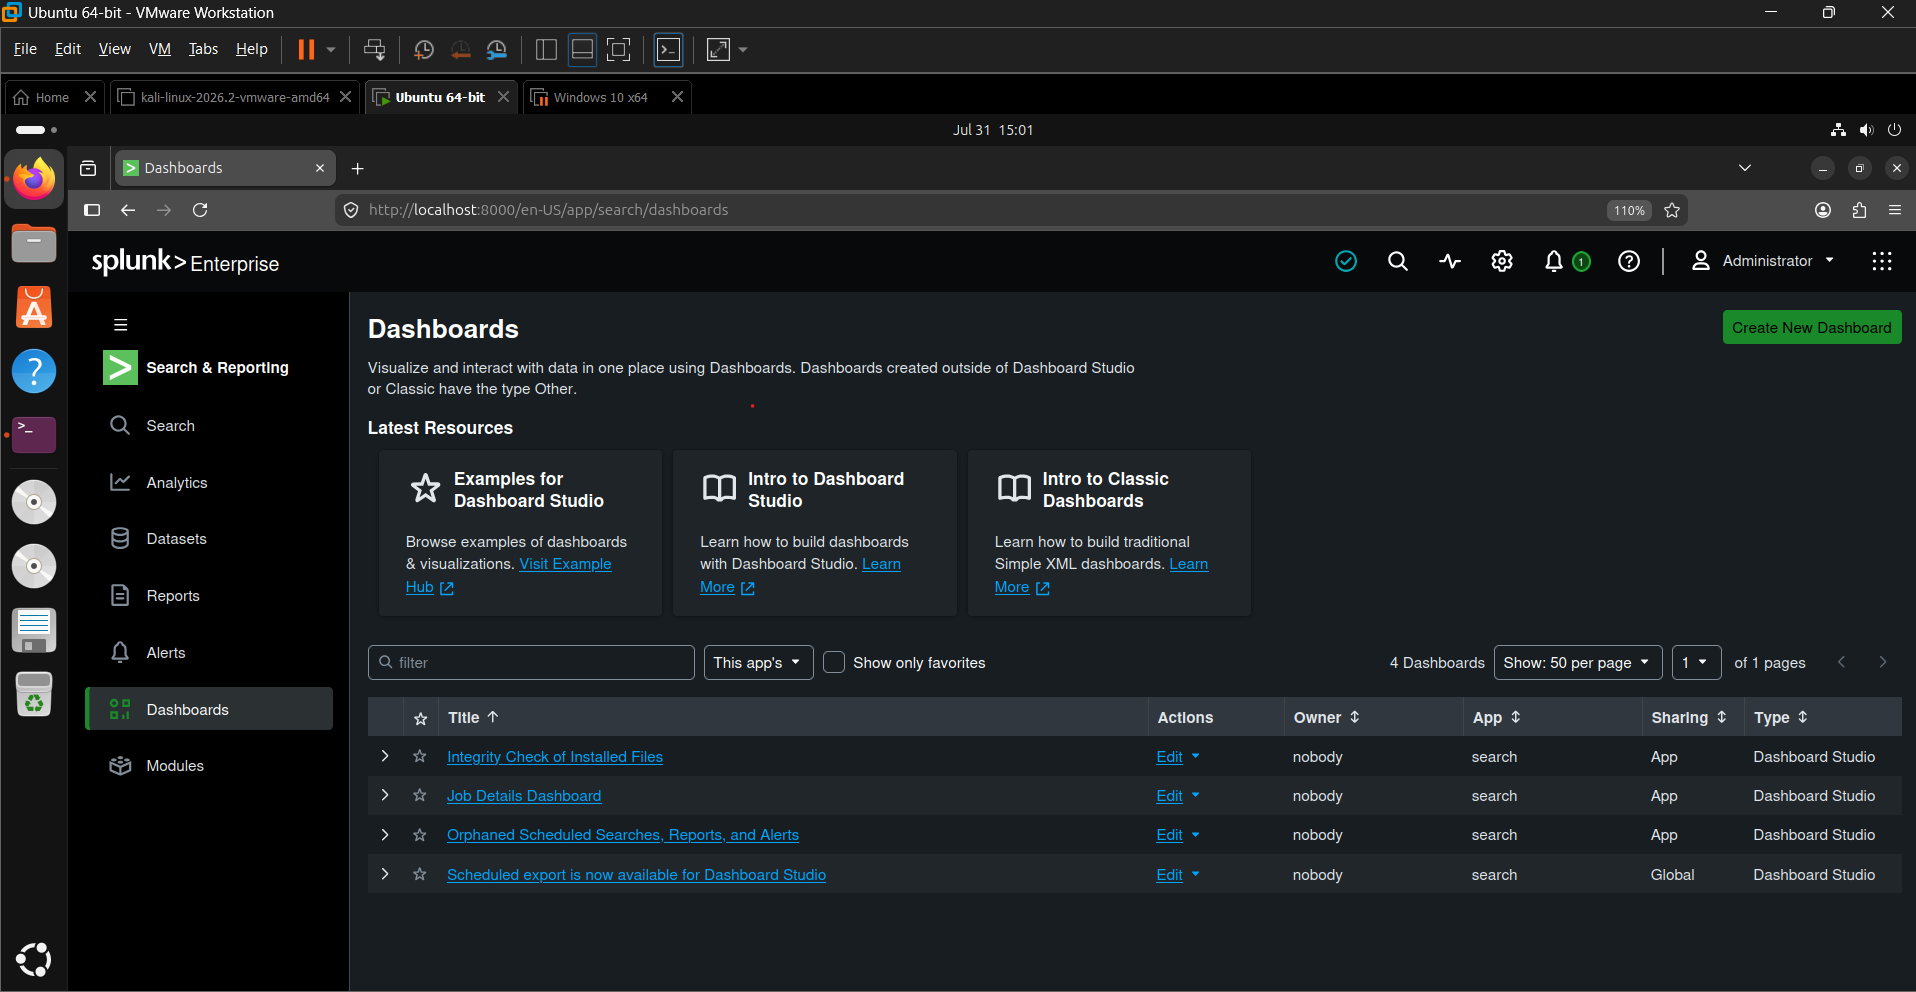Viewport: 1916px width, 992px height.
Task: Click the Splunk health status checkmark icon
Action: 1346,261
